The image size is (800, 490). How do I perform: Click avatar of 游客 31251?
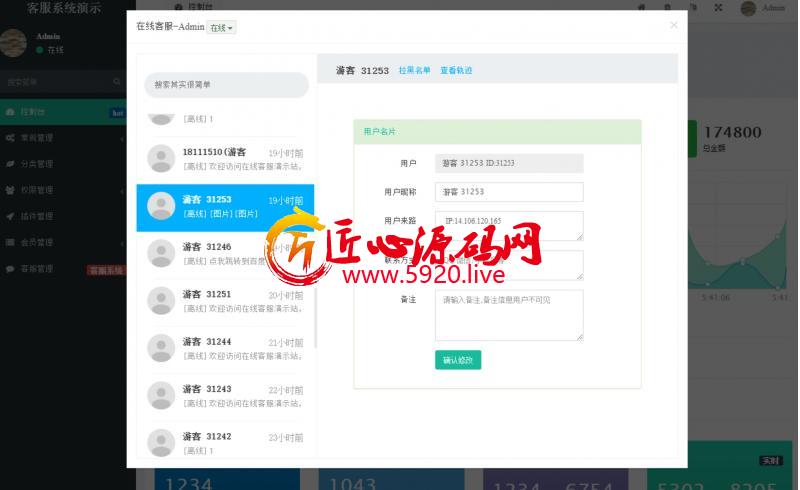click(x=161, y=301)
